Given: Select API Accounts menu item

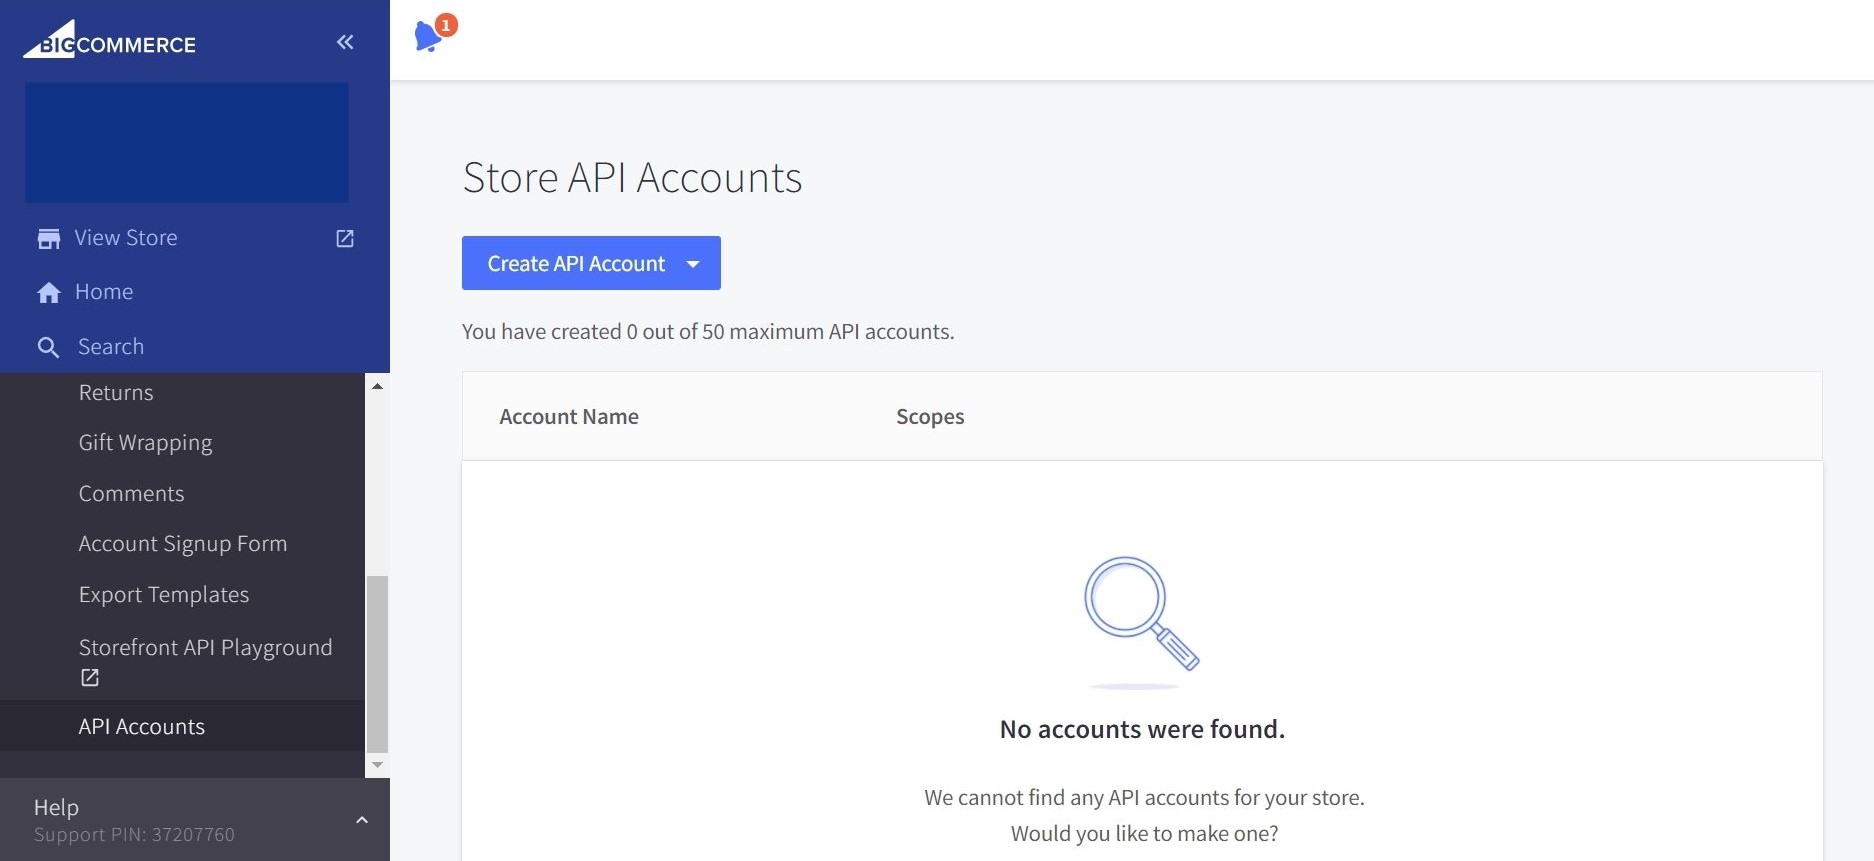Looking at the screenshot, I should pyautogui.click(x=141, y=727).
